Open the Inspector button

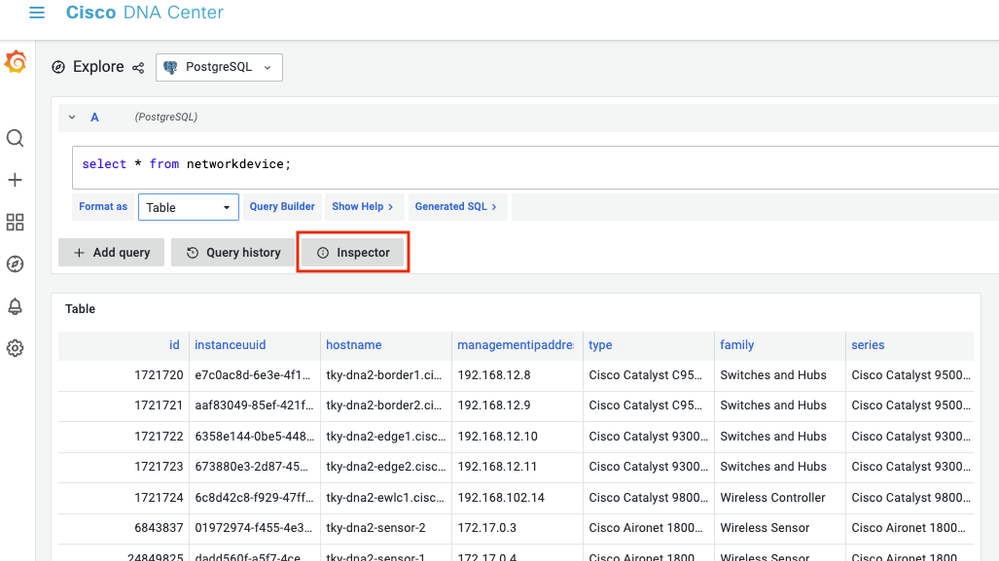click(x=353, y=253)
